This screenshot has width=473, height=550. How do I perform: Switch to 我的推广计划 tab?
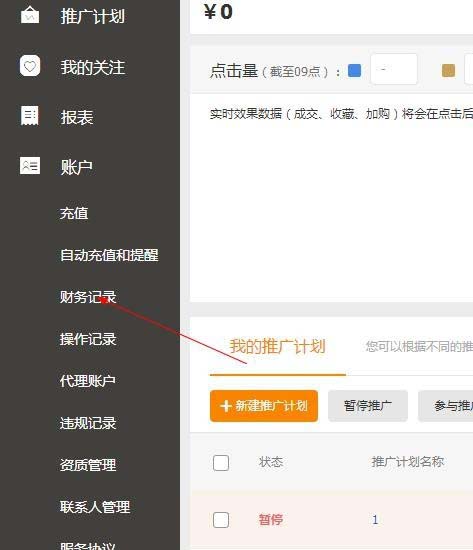278,347
